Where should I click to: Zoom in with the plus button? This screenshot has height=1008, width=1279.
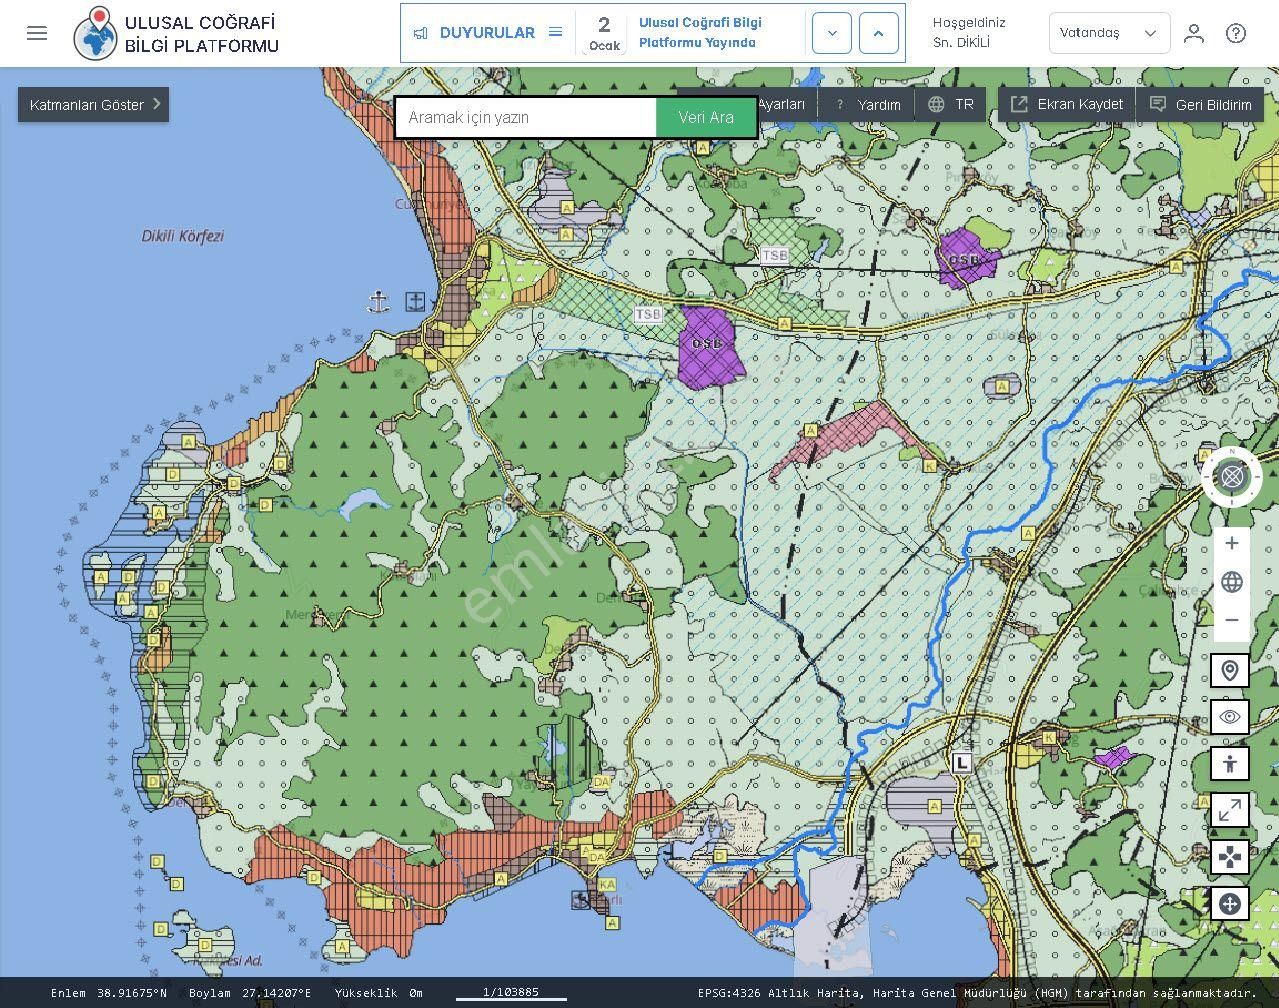1231,543
